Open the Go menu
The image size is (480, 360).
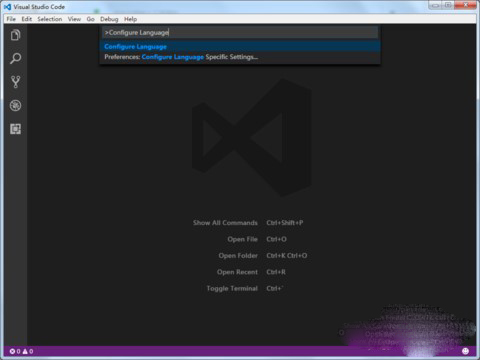click(91, 19)
